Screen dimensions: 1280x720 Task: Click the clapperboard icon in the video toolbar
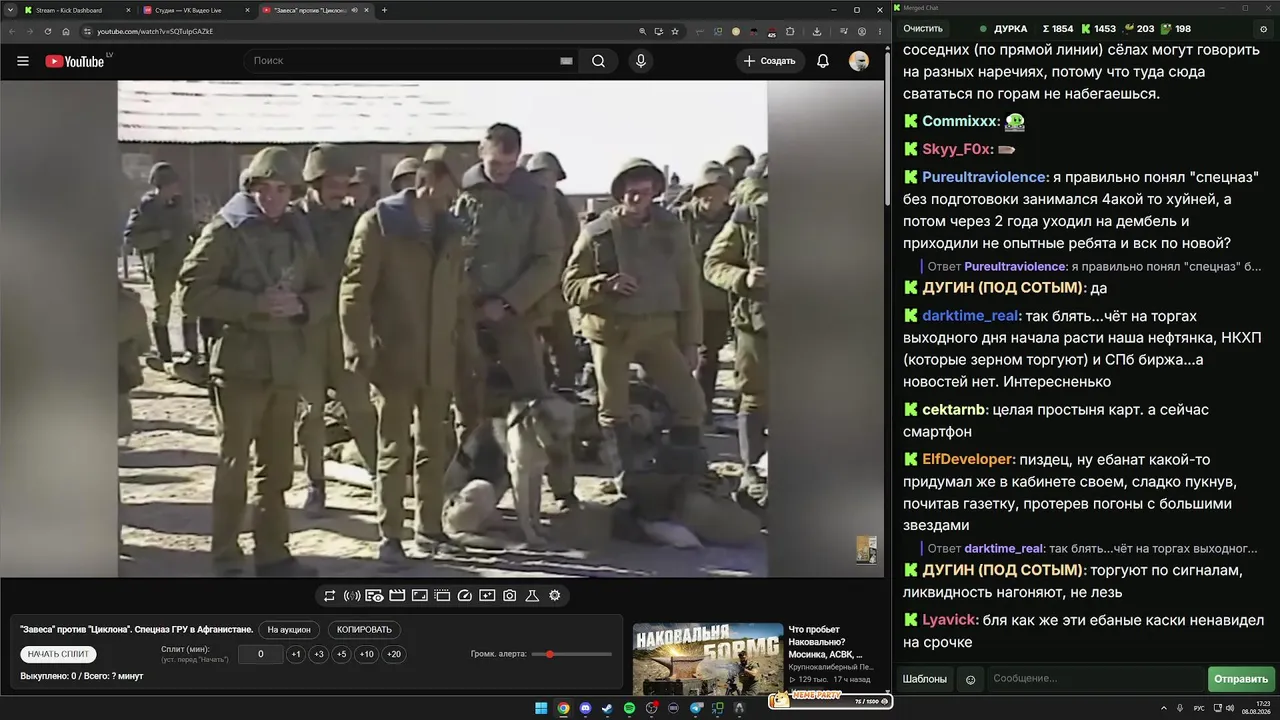pyautogui.click(x=397, y=596)
